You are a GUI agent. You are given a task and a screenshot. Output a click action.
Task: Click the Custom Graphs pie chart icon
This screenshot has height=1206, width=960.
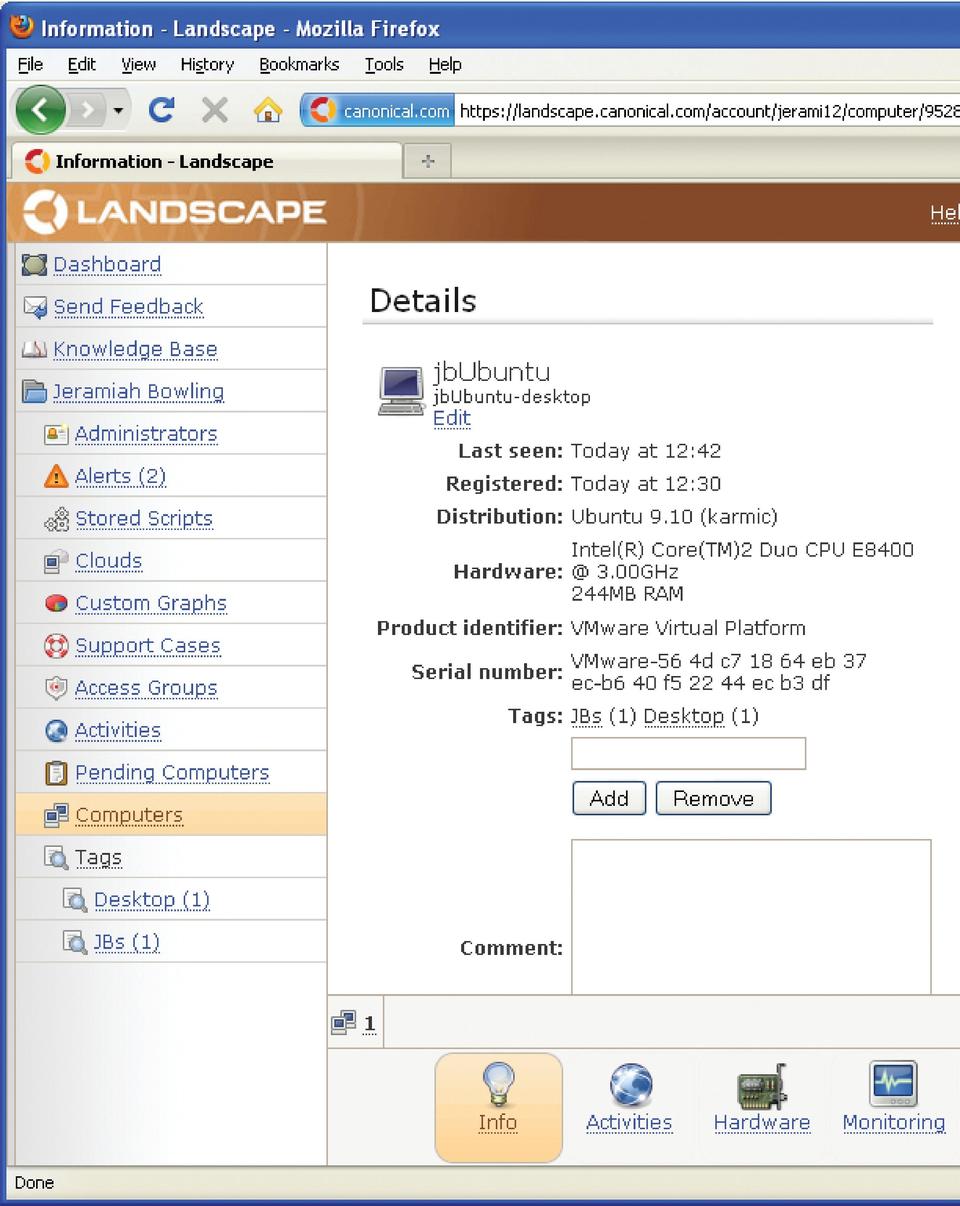[x=56, y=603]
